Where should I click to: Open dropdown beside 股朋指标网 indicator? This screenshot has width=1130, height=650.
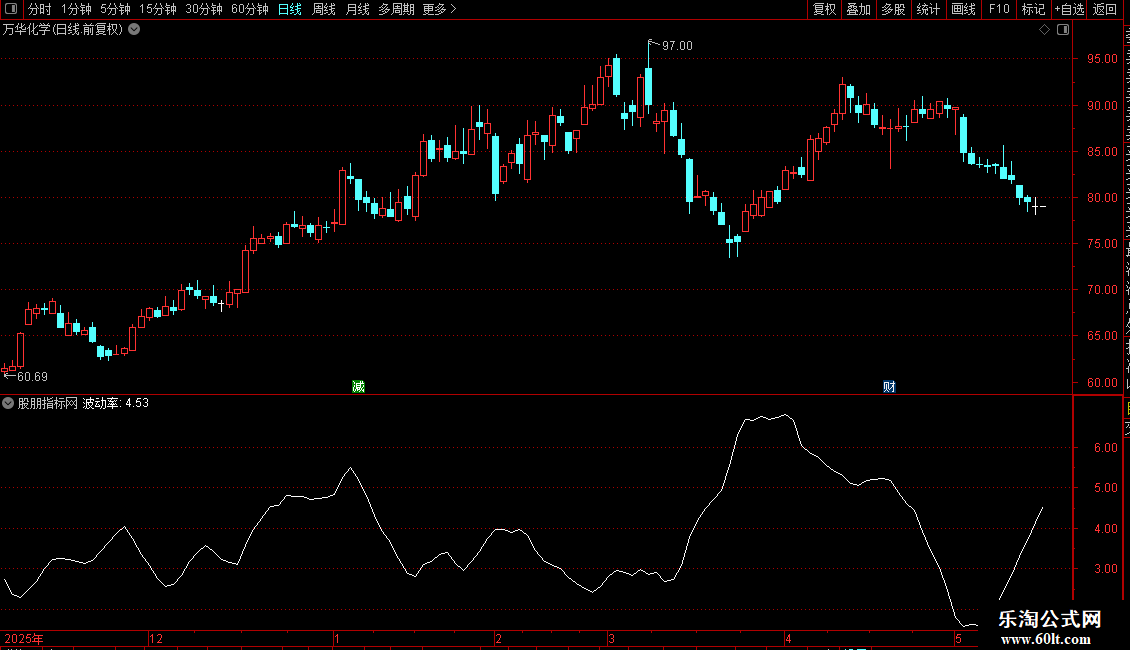[8, 404]
